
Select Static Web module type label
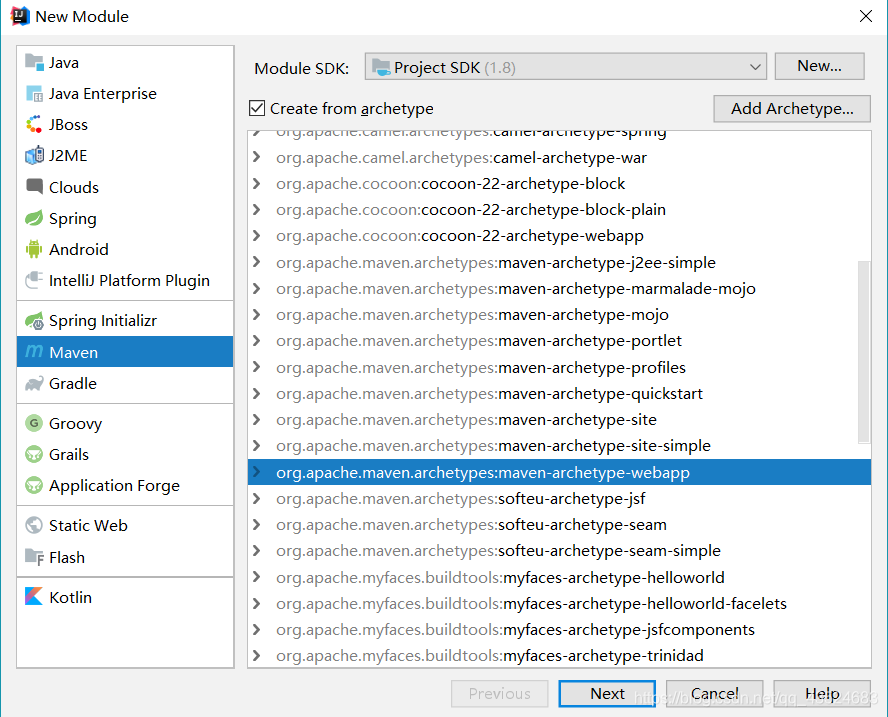pyautogui.click(x=88, y=526)
